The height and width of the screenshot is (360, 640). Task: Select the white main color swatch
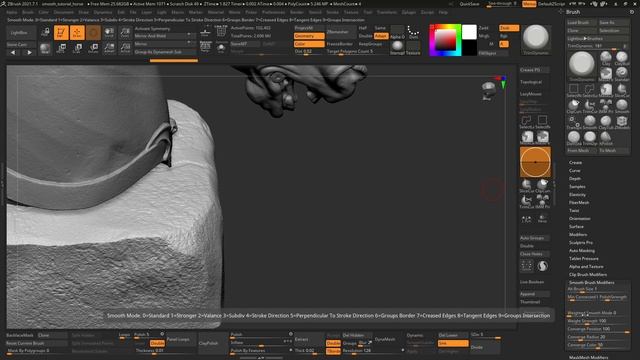[x=469, y=32]
